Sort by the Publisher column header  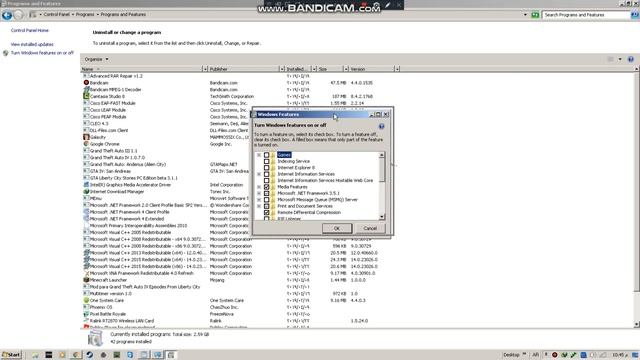click(x=244, y=69)
